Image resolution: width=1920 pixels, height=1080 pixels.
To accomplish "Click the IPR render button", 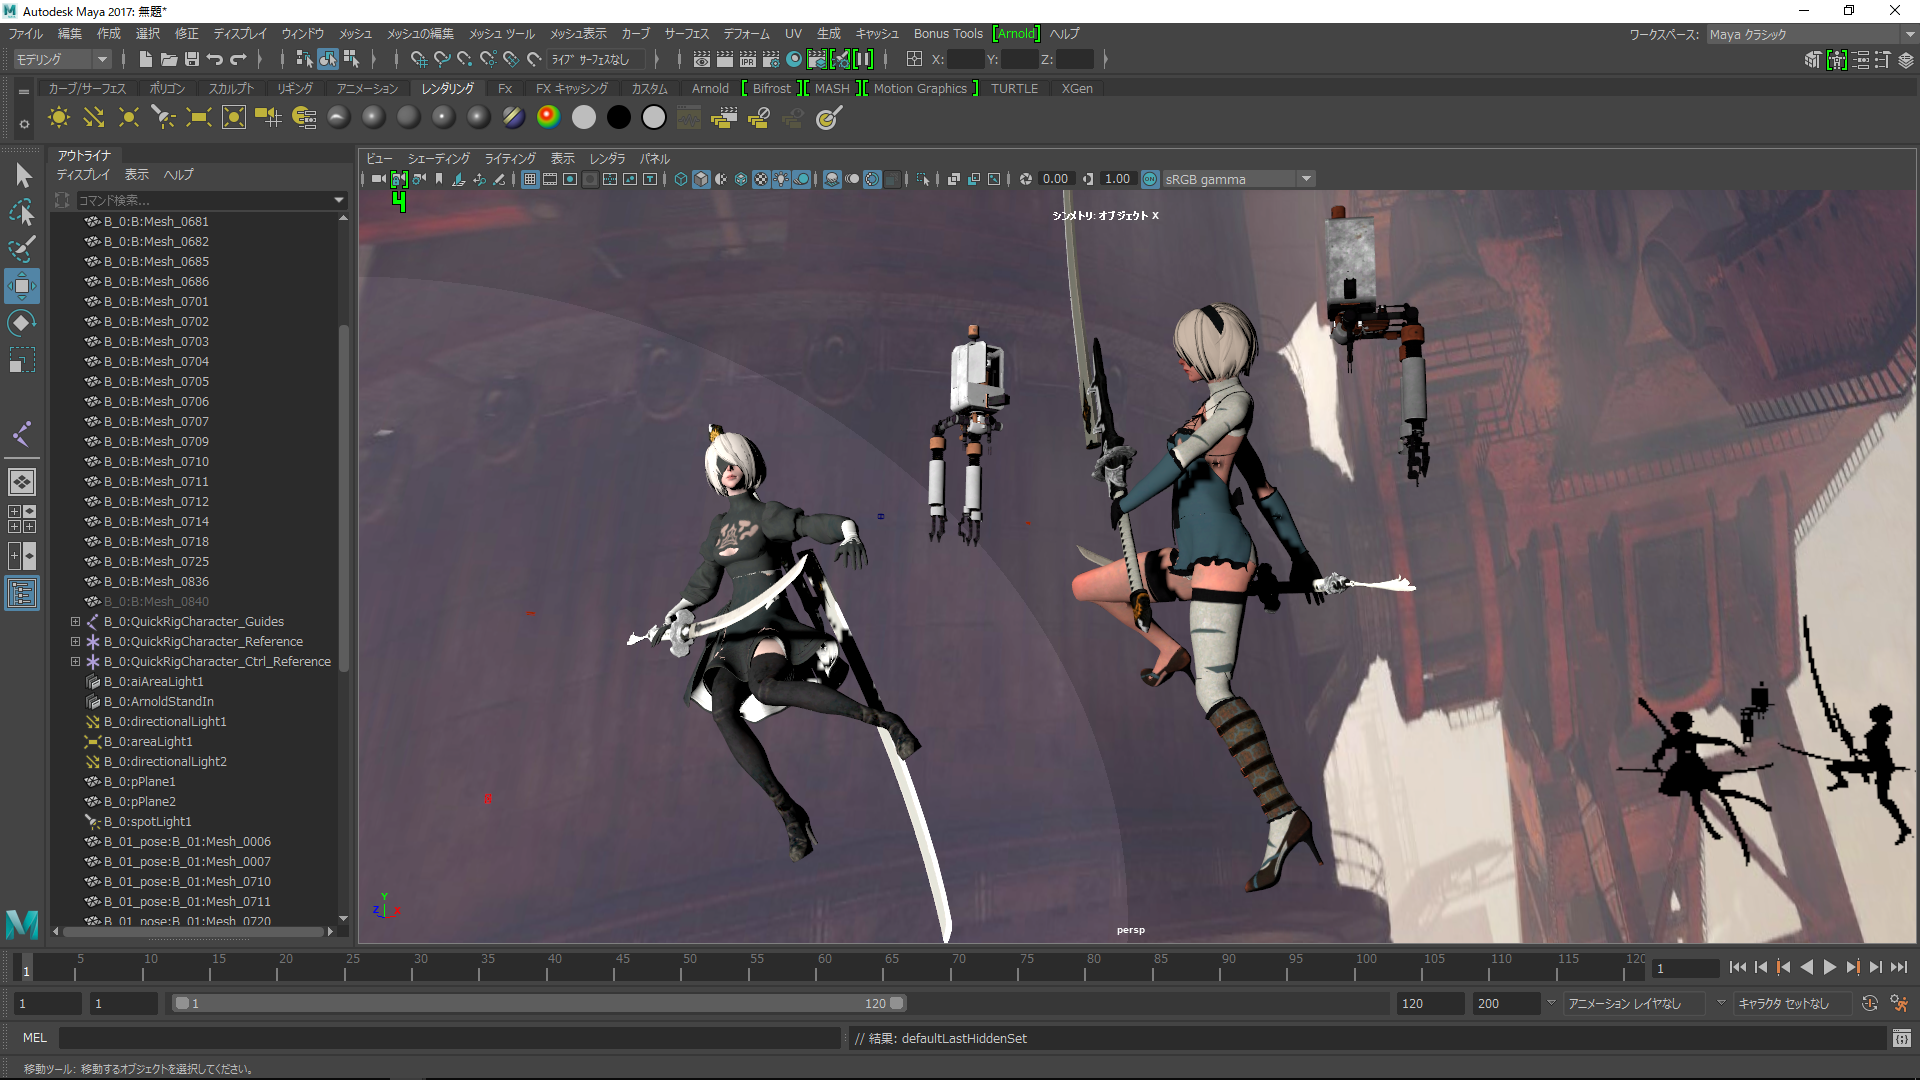I will [748, 60].
